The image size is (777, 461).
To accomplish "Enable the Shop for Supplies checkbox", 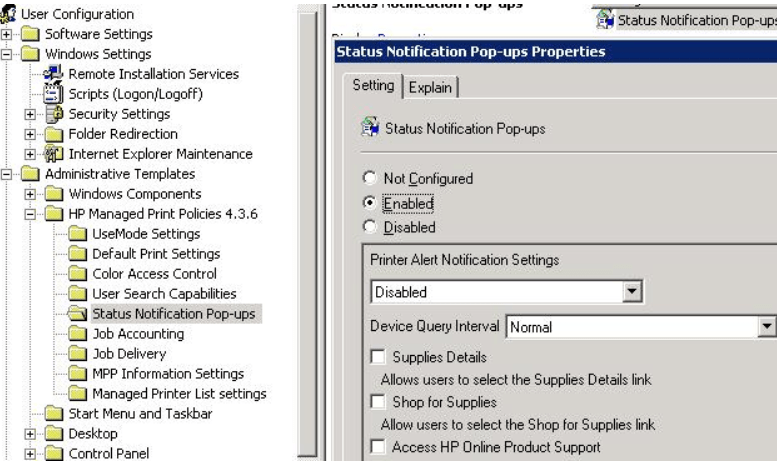I will [x=378, y=402].
